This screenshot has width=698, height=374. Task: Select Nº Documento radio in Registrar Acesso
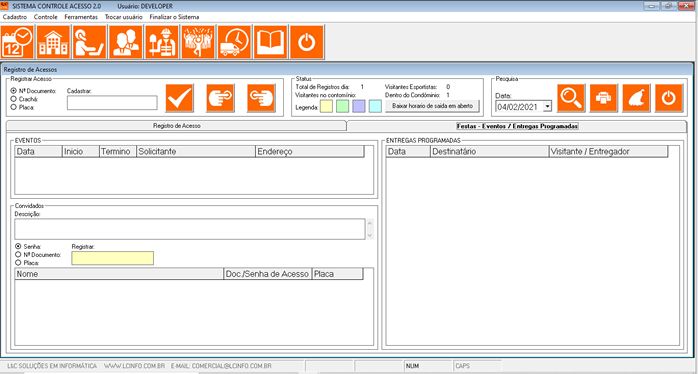click(x=14, y=90)
